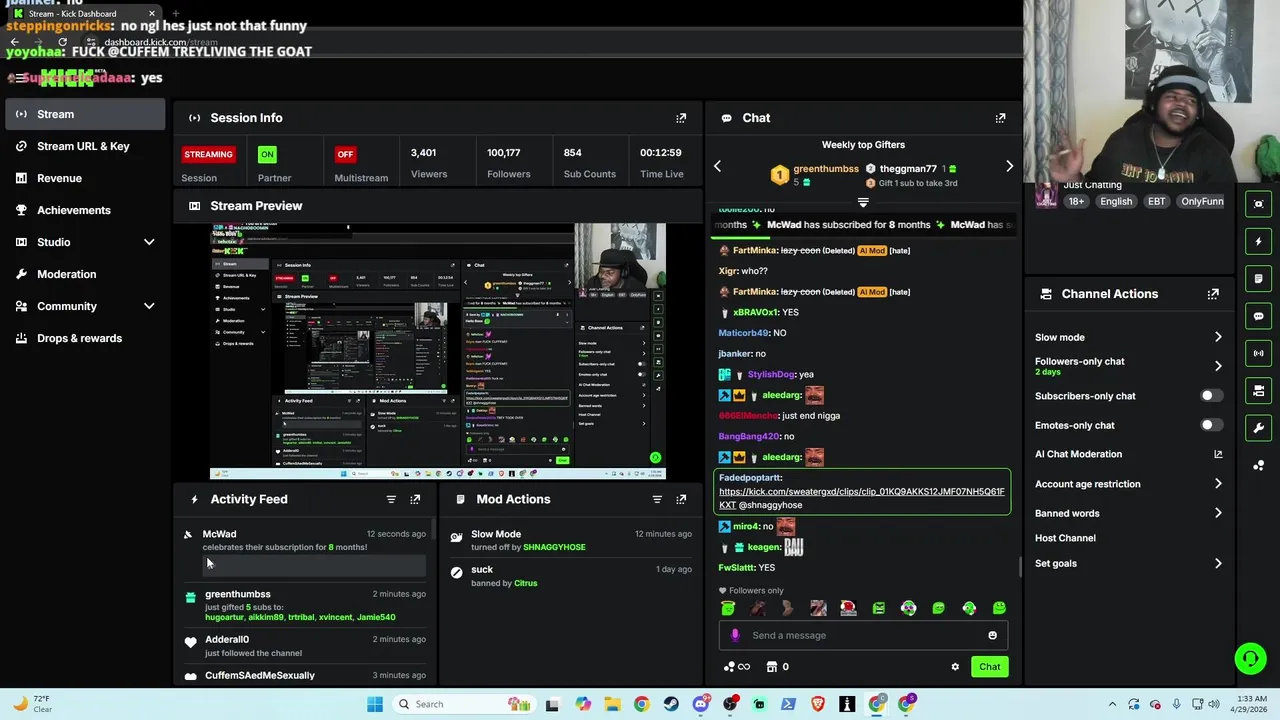
Task: Toggle Subscribers-only chat switch
Action: 1211,396
